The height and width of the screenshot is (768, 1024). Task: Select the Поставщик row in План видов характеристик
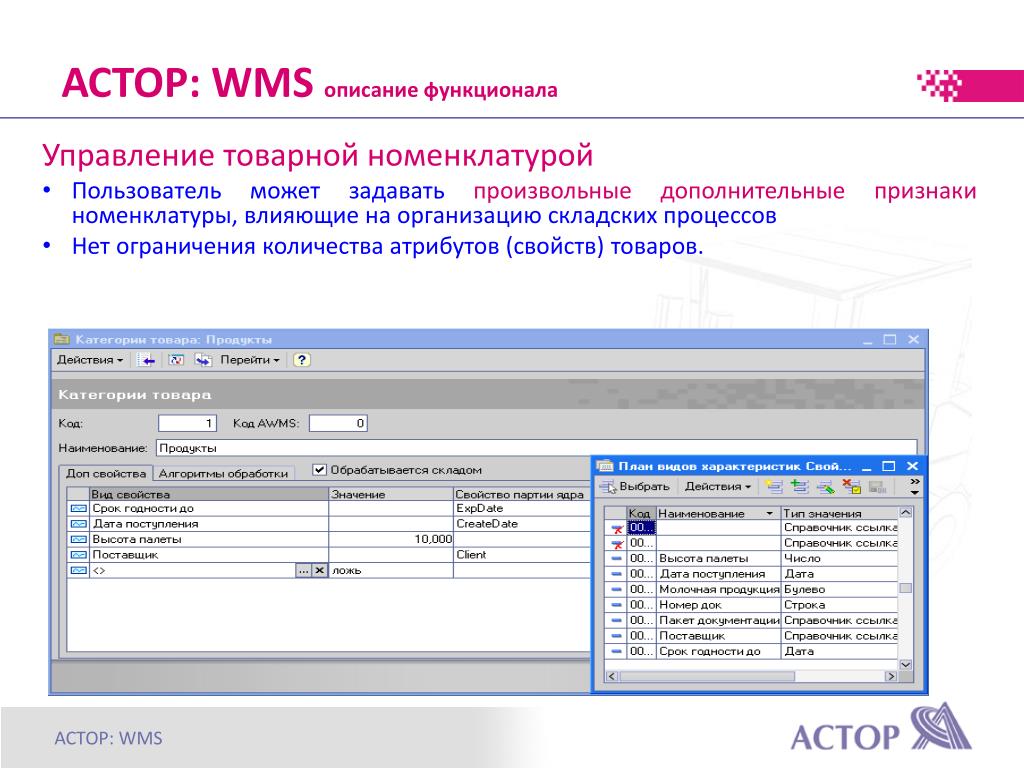751,636
